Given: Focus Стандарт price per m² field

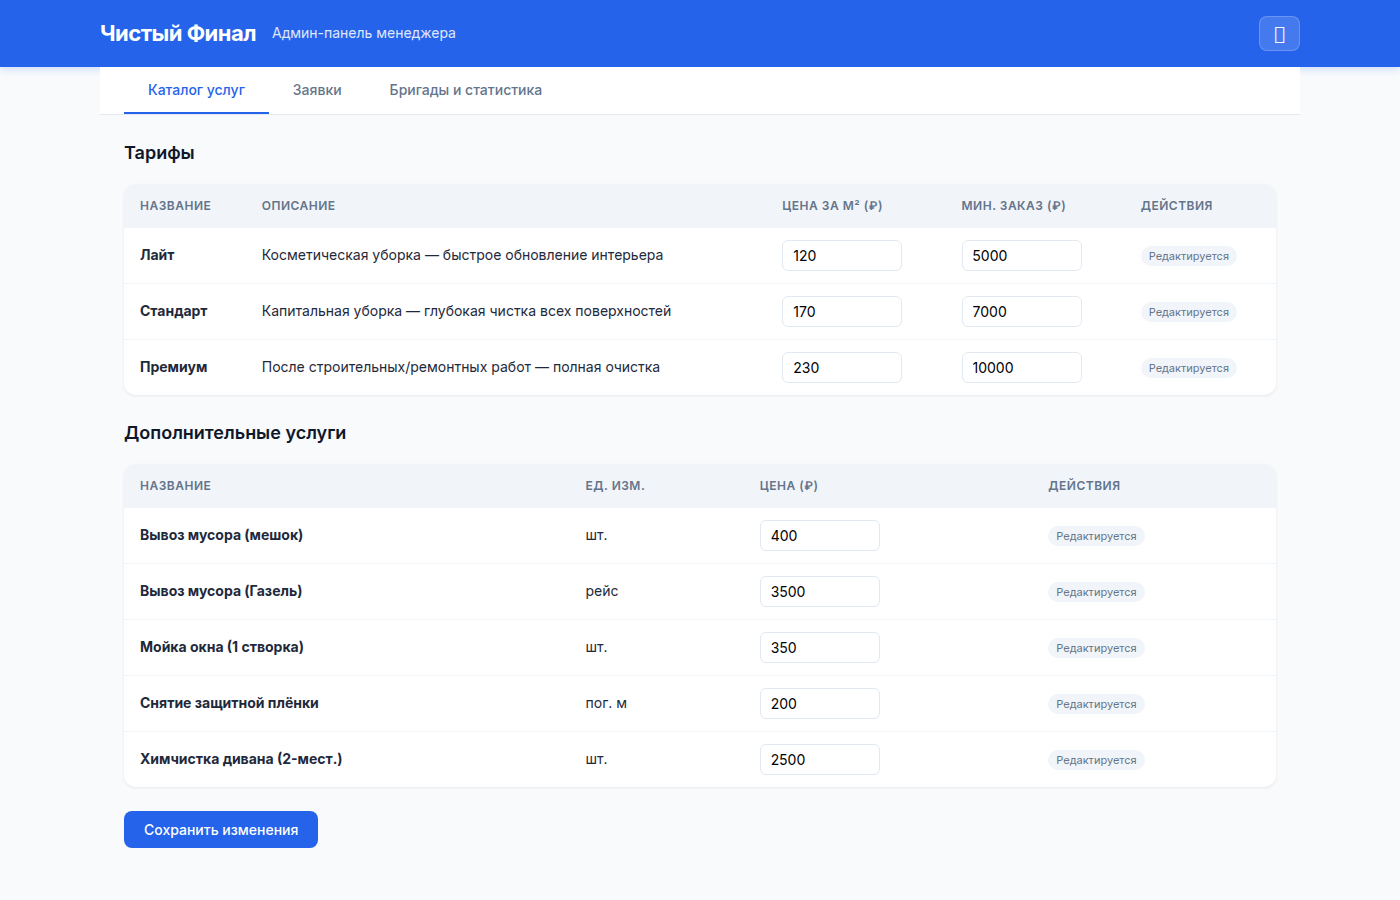Looking at the screenshot, I should coord(842,312).
